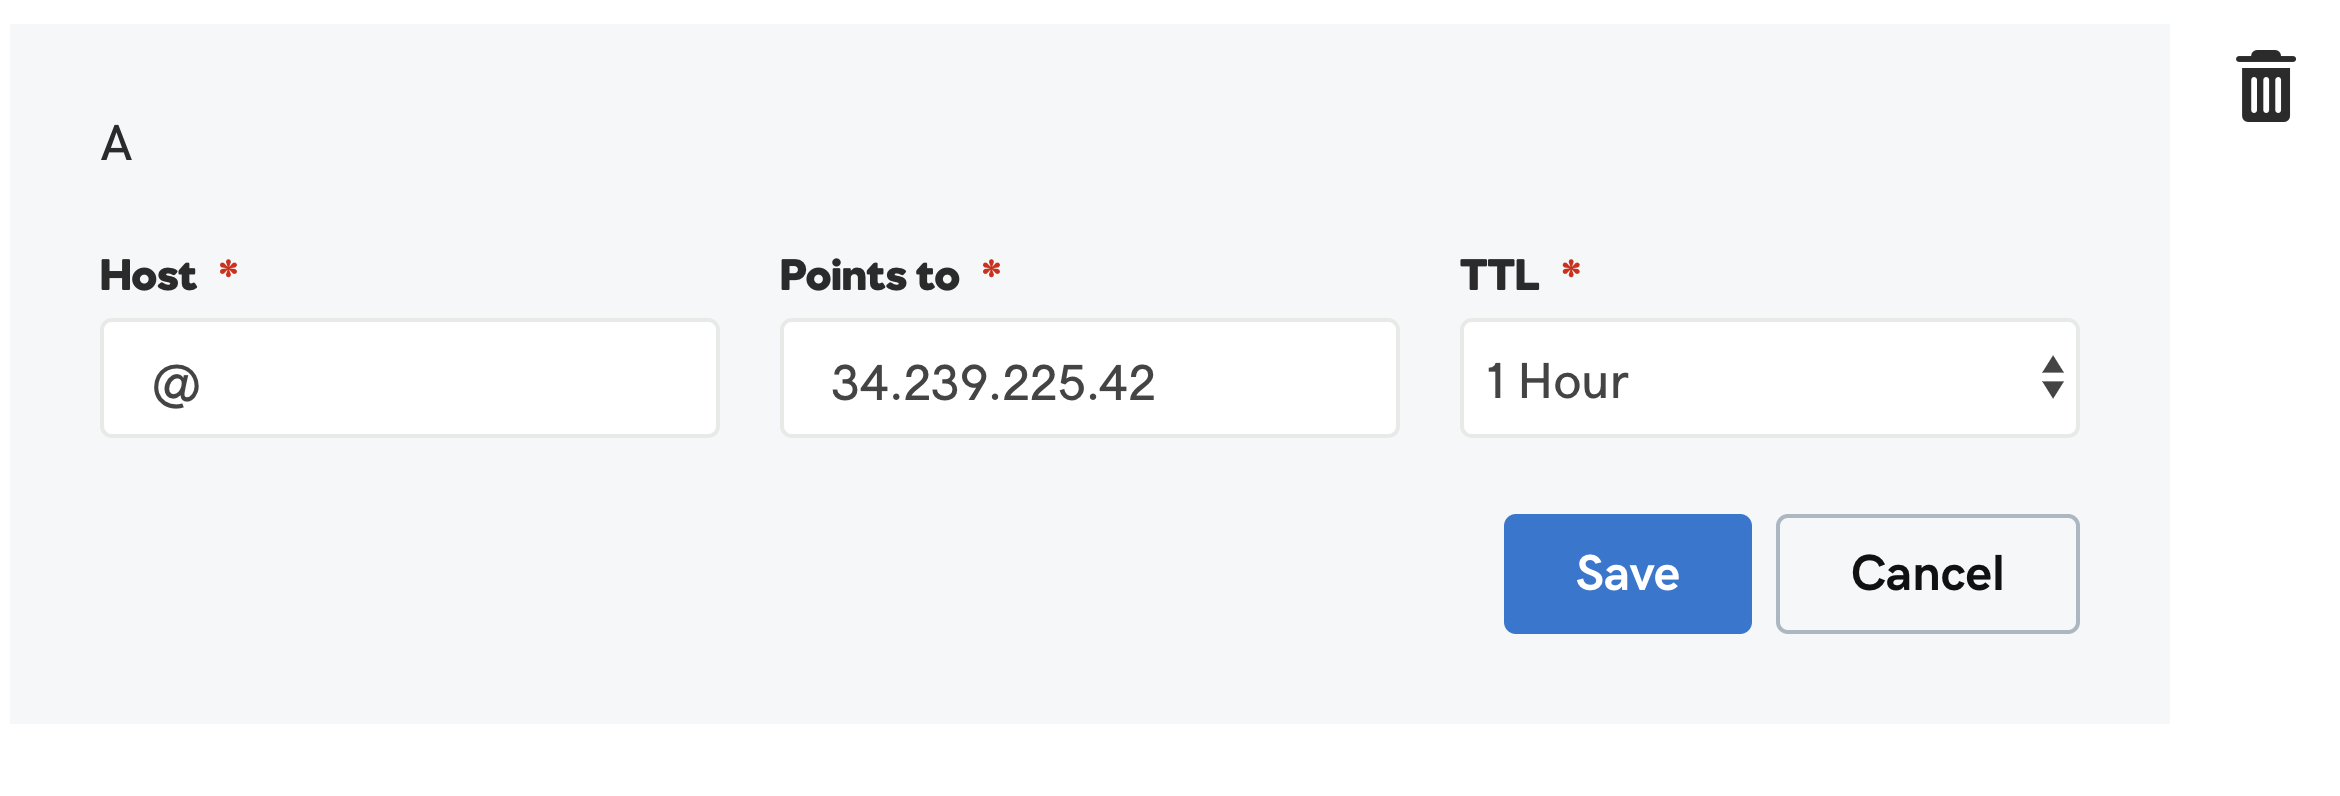Cancel editing the DNS record

[1927, 574]
